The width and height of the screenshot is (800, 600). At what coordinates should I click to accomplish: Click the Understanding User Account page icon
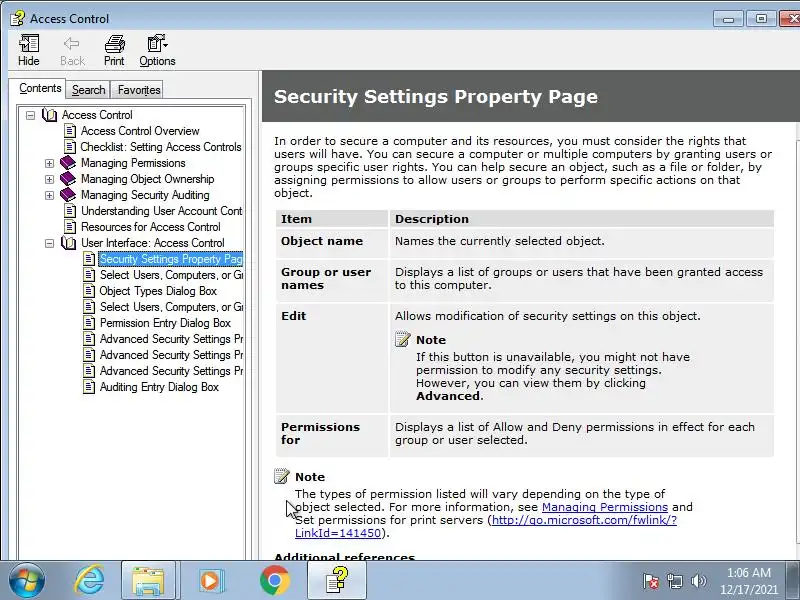[70, 211]
